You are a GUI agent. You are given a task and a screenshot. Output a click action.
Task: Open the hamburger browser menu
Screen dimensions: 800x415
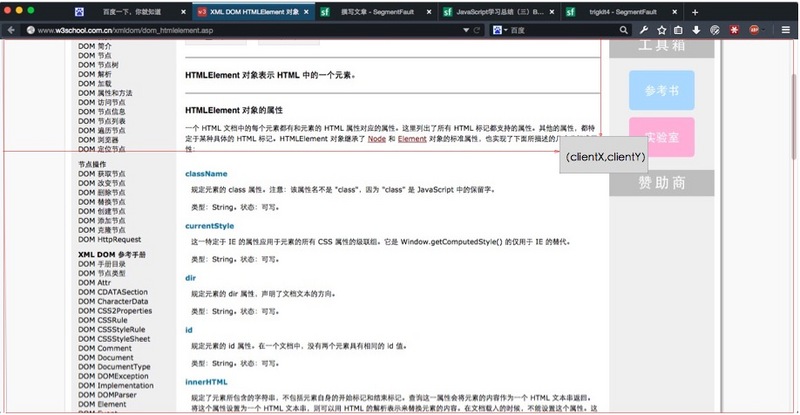(x=786, y=30)
